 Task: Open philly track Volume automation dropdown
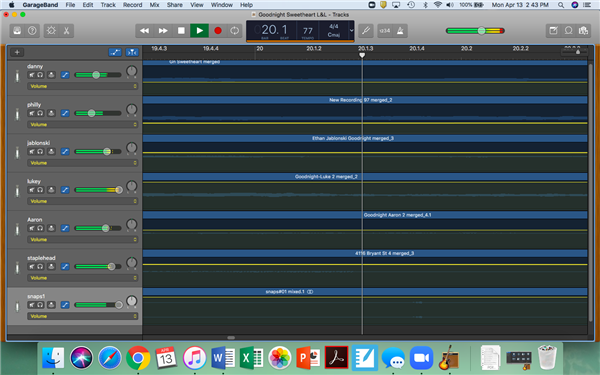(x=82, y=124)
